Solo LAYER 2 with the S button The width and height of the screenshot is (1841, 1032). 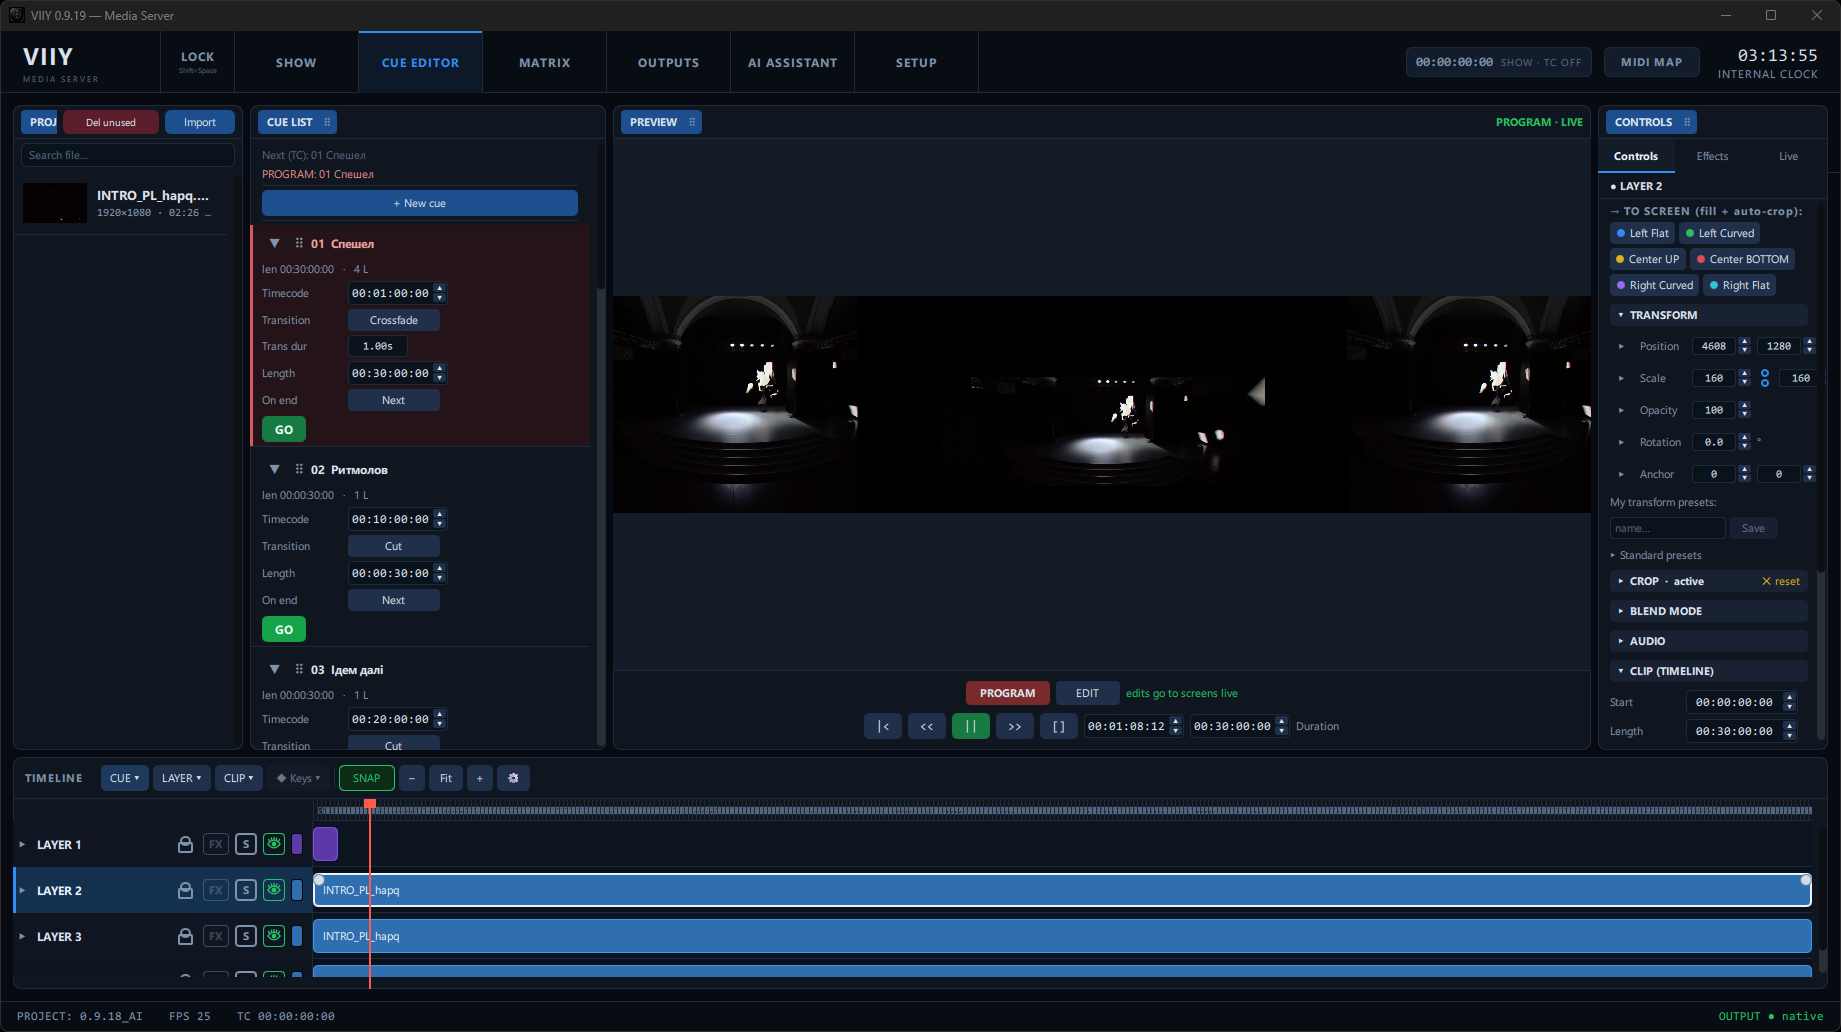point(246,890)
